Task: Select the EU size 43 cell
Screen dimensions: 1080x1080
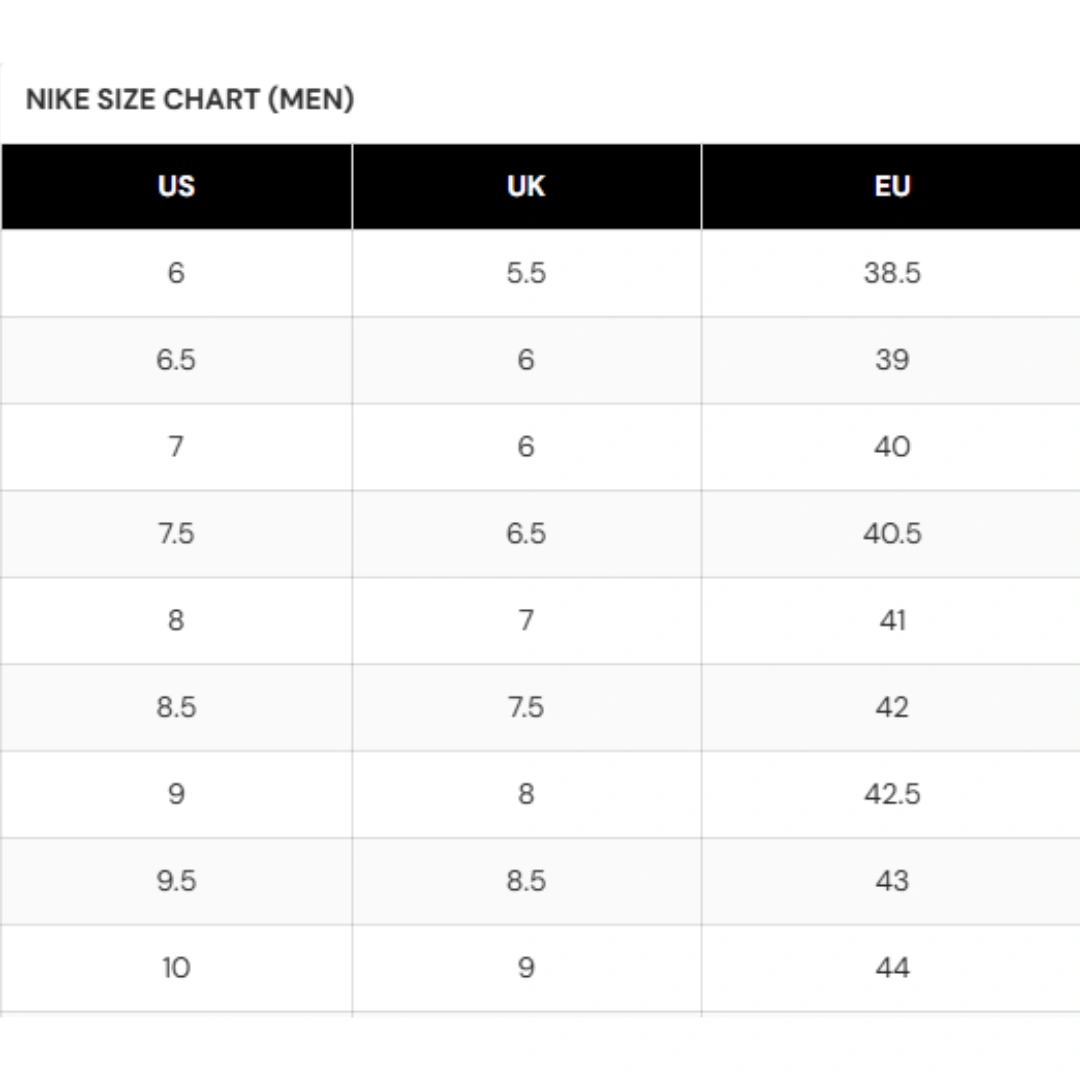Action: tap(892, 881)
